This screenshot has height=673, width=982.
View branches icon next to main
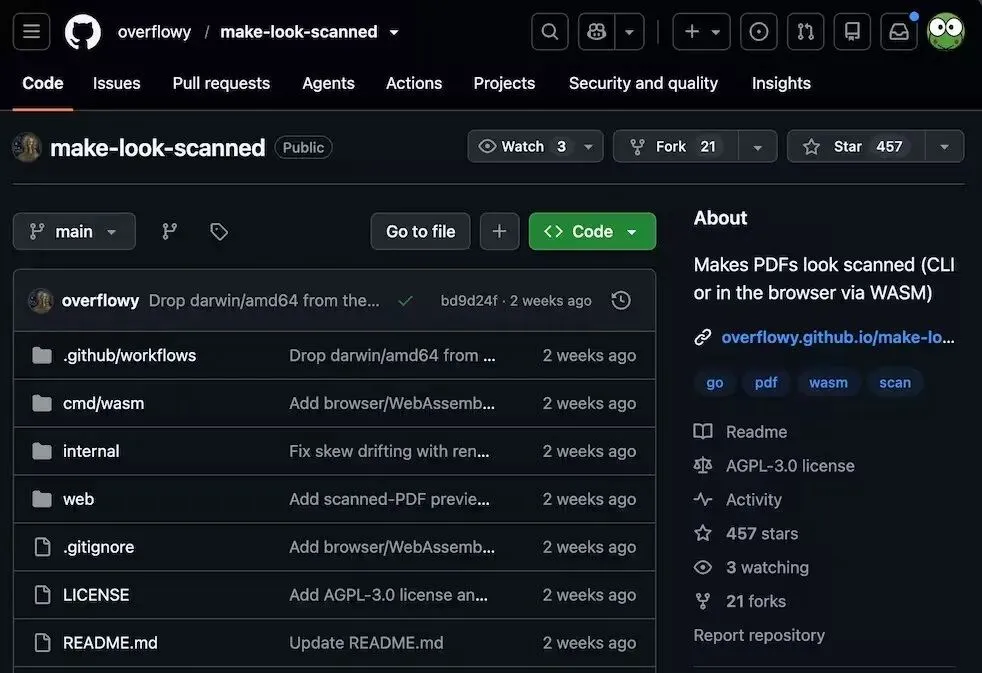(170, 232)
